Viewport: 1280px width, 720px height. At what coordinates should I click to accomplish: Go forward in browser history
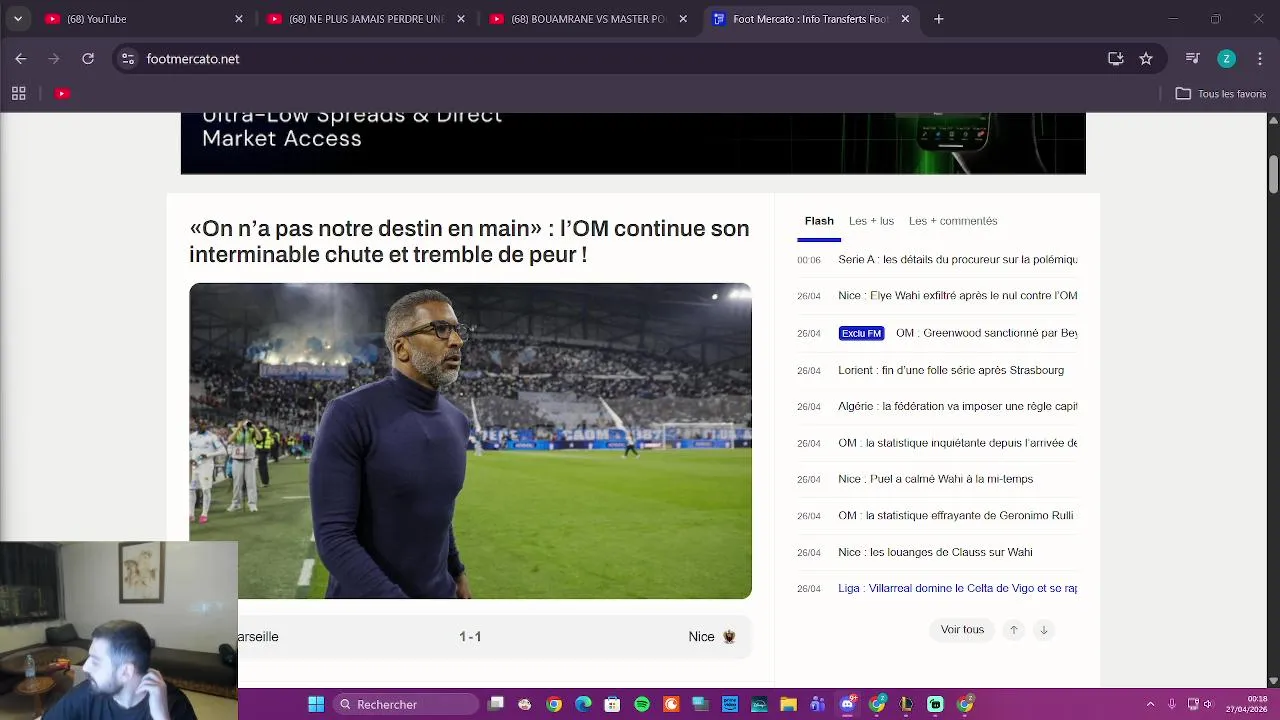click(54, 59)
